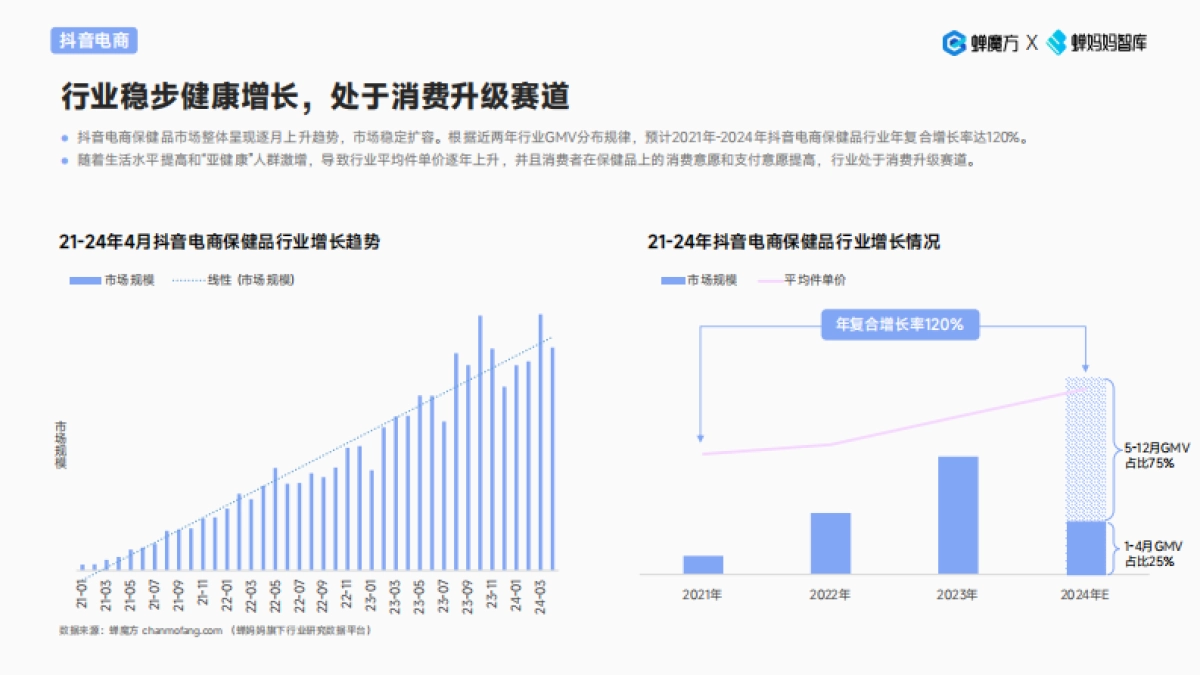Select the 市场规模 legend marker on left chart
The width and height of the screenshot is (1200, 675).
pyautogui.click(x=86, y=279)
